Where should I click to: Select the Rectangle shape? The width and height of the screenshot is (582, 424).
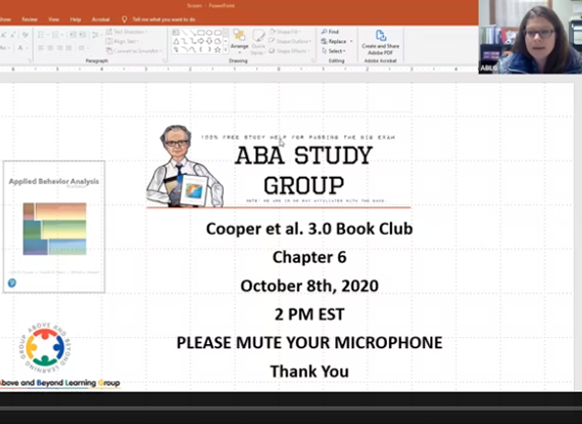tap(201, 33)
